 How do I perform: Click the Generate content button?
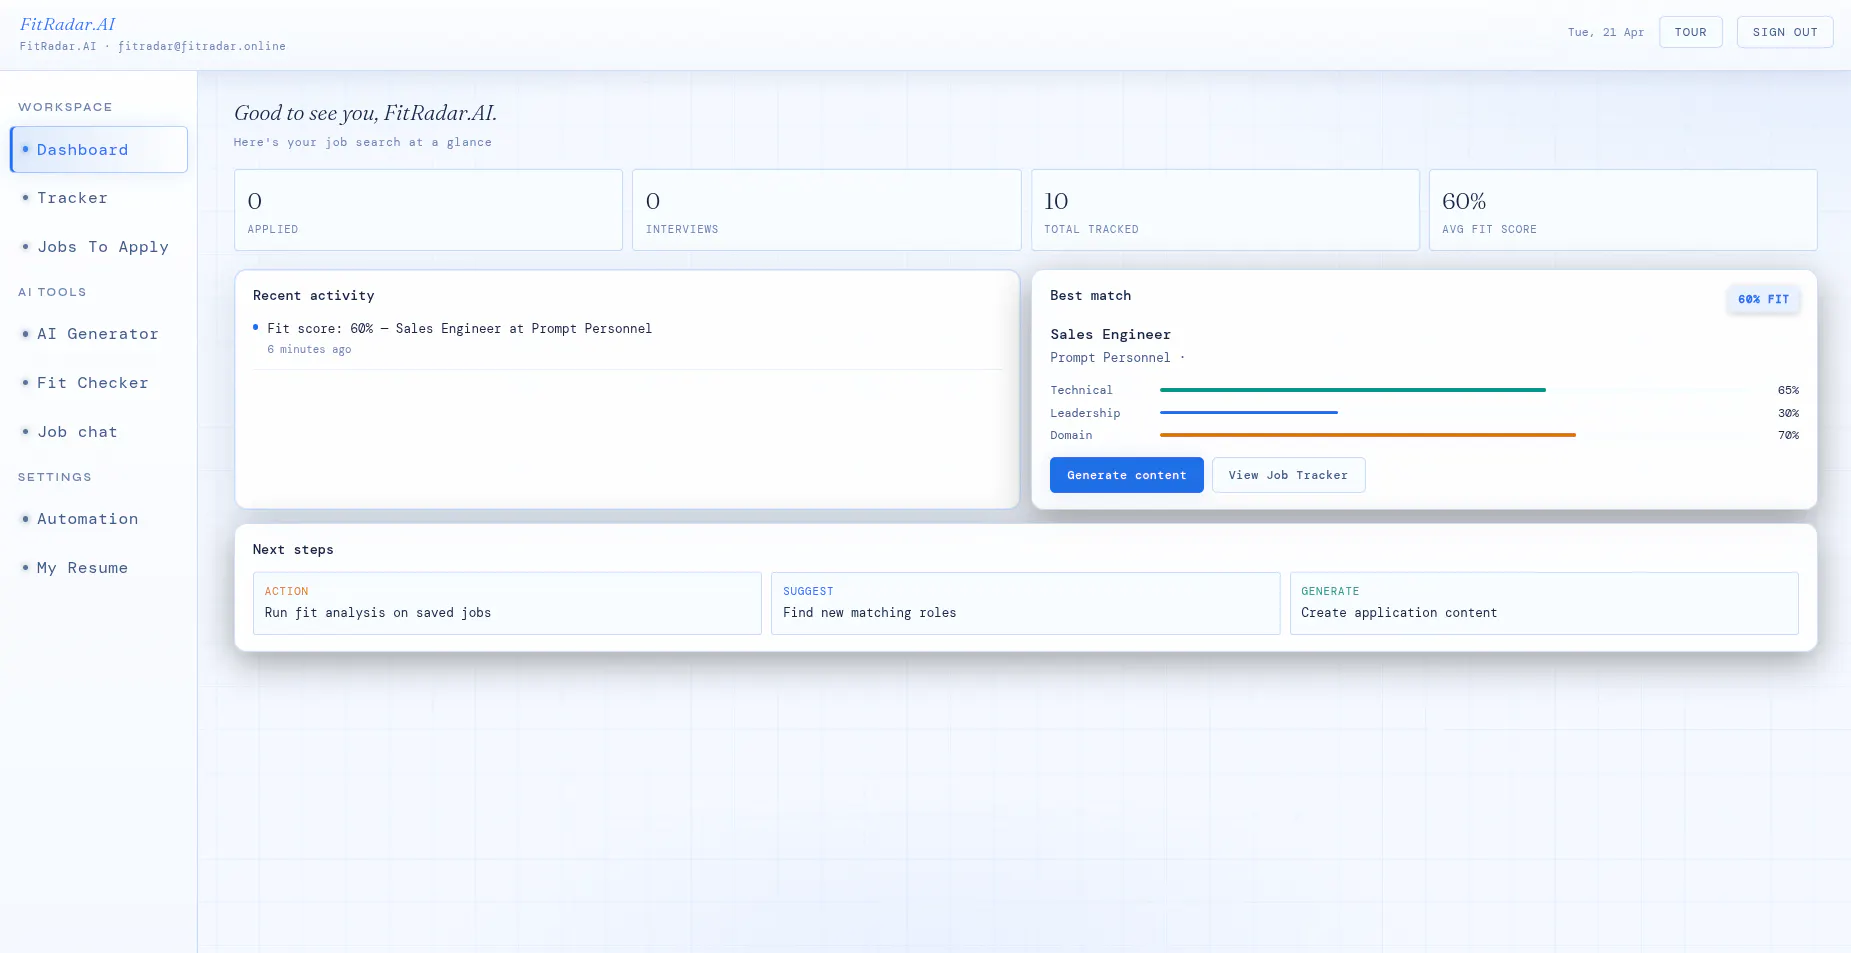point(1127,475)
